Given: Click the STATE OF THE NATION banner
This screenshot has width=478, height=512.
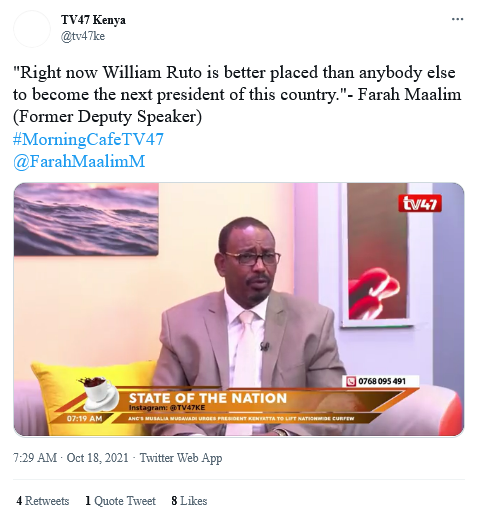Looking at the screenshot, I should click(208, 398).
